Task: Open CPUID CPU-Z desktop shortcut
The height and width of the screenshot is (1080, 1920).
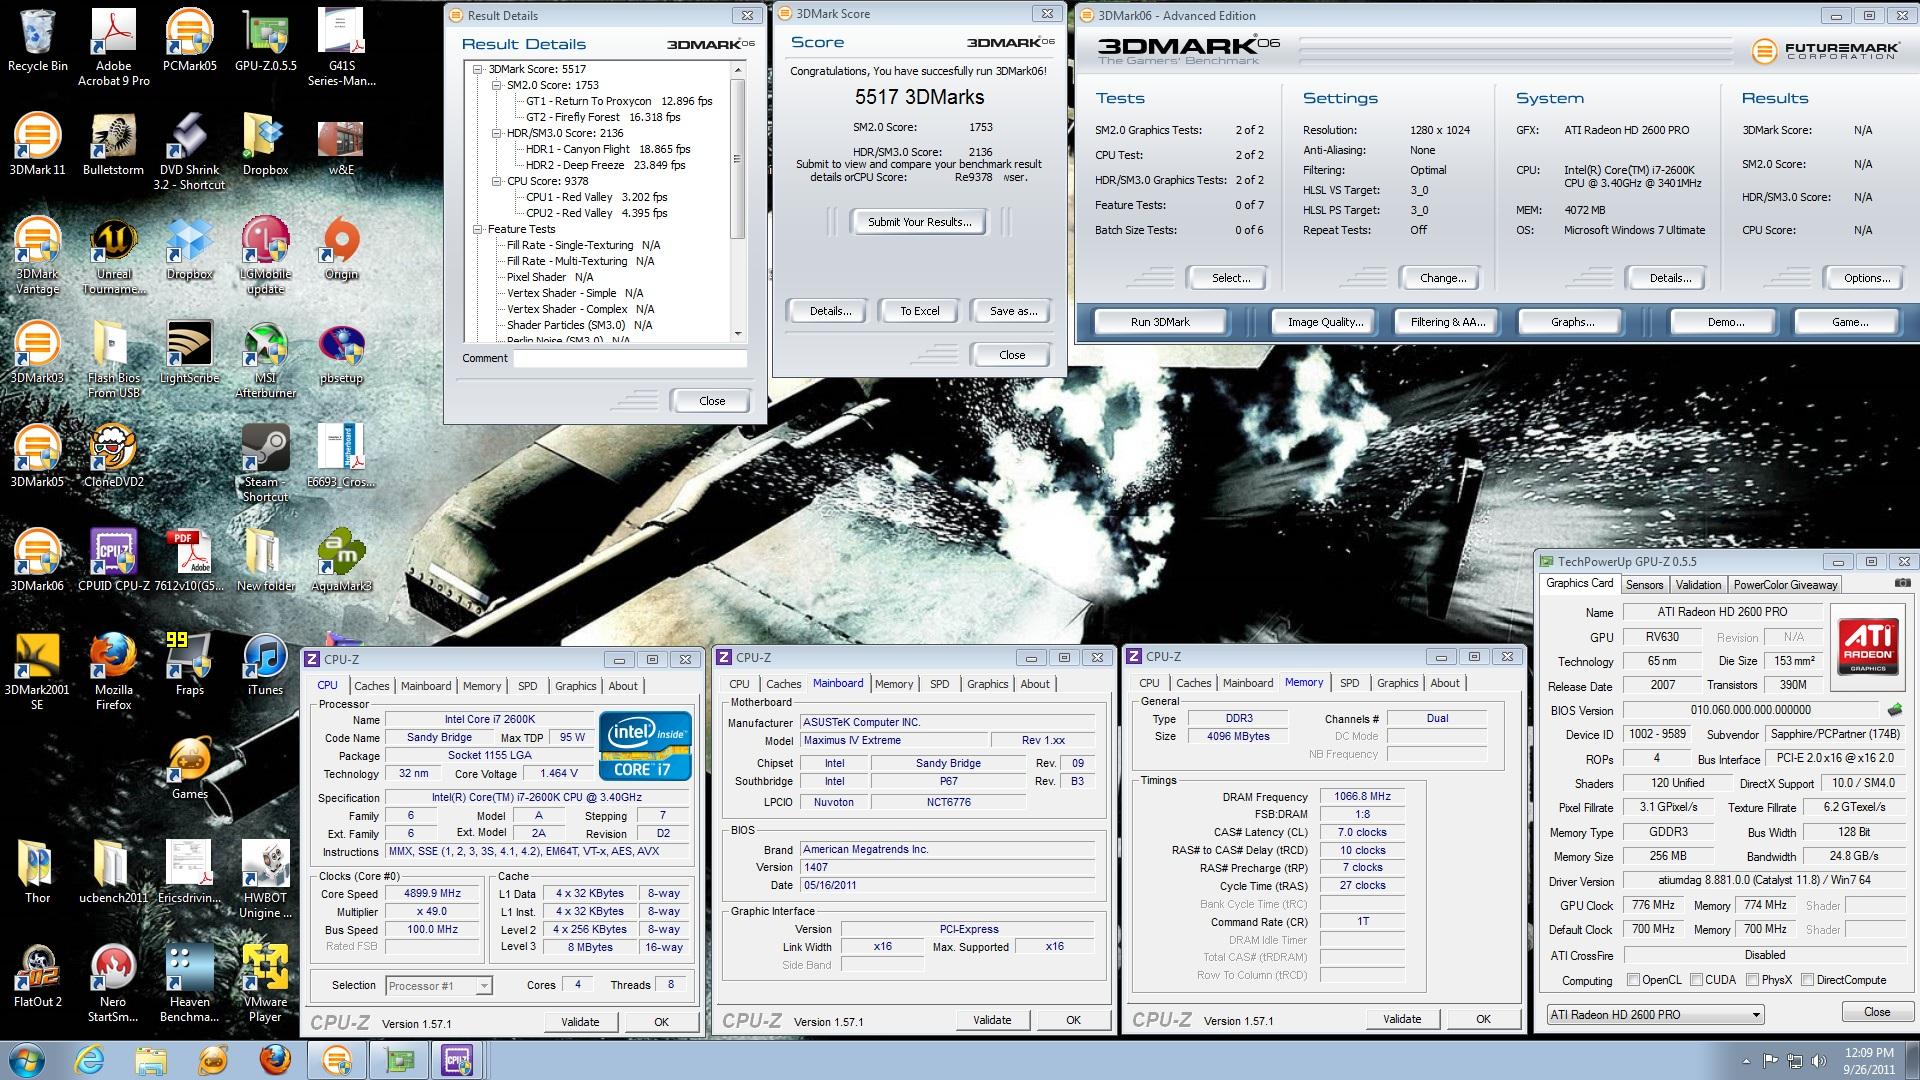Action: click(113, 560)
